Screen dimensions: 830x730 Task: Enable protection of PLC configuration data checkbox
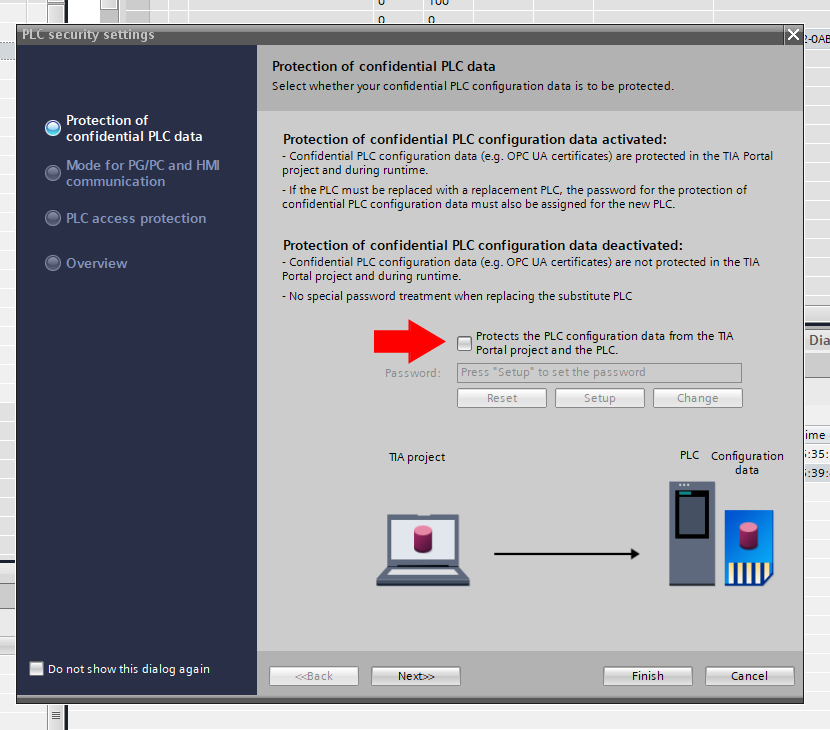tap(464, 343)
